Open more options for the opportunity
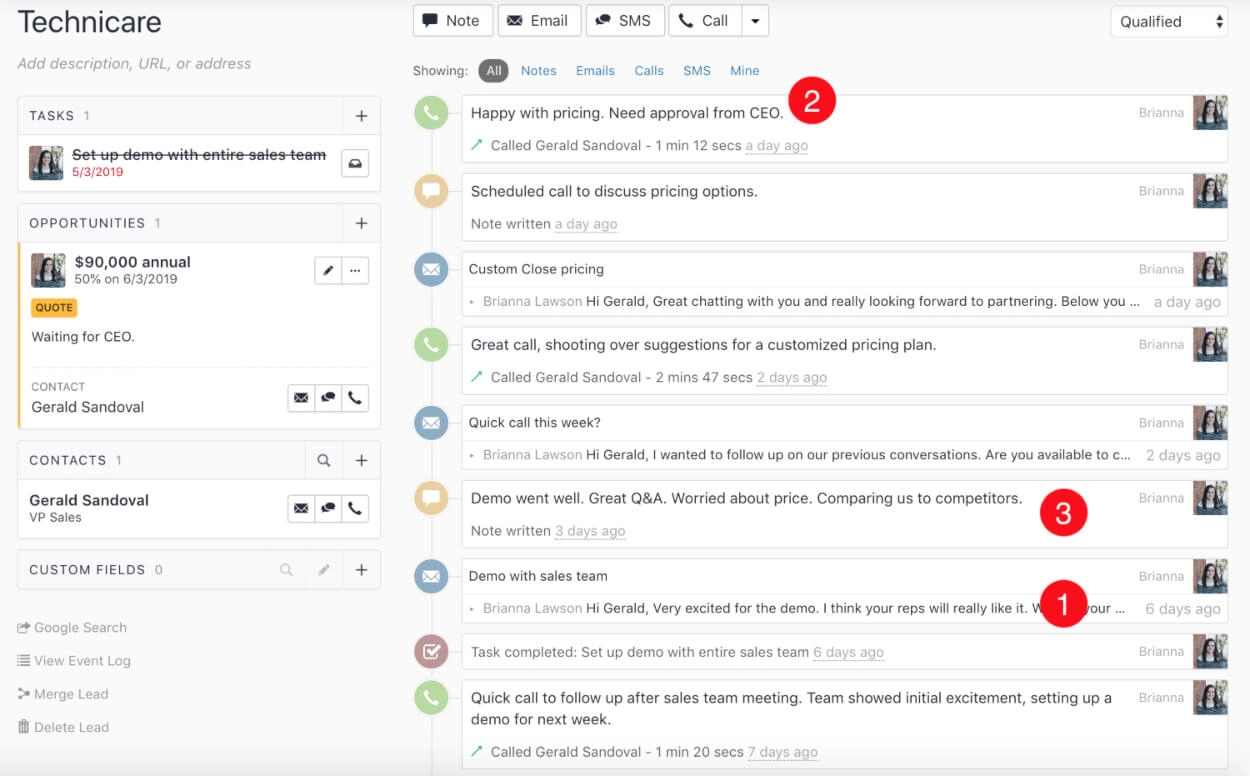 (x=355, y=270)
